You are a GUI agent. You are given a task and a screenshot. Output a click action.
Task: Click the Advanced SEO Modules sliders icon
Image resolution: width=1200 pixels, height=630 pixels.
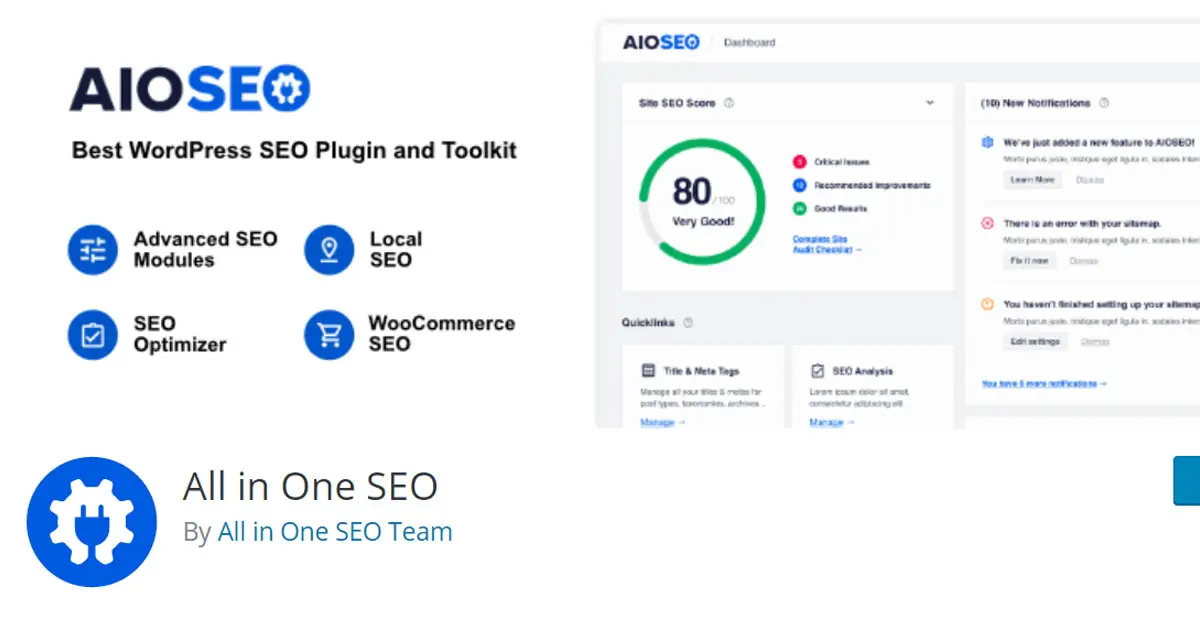[93, 250]
